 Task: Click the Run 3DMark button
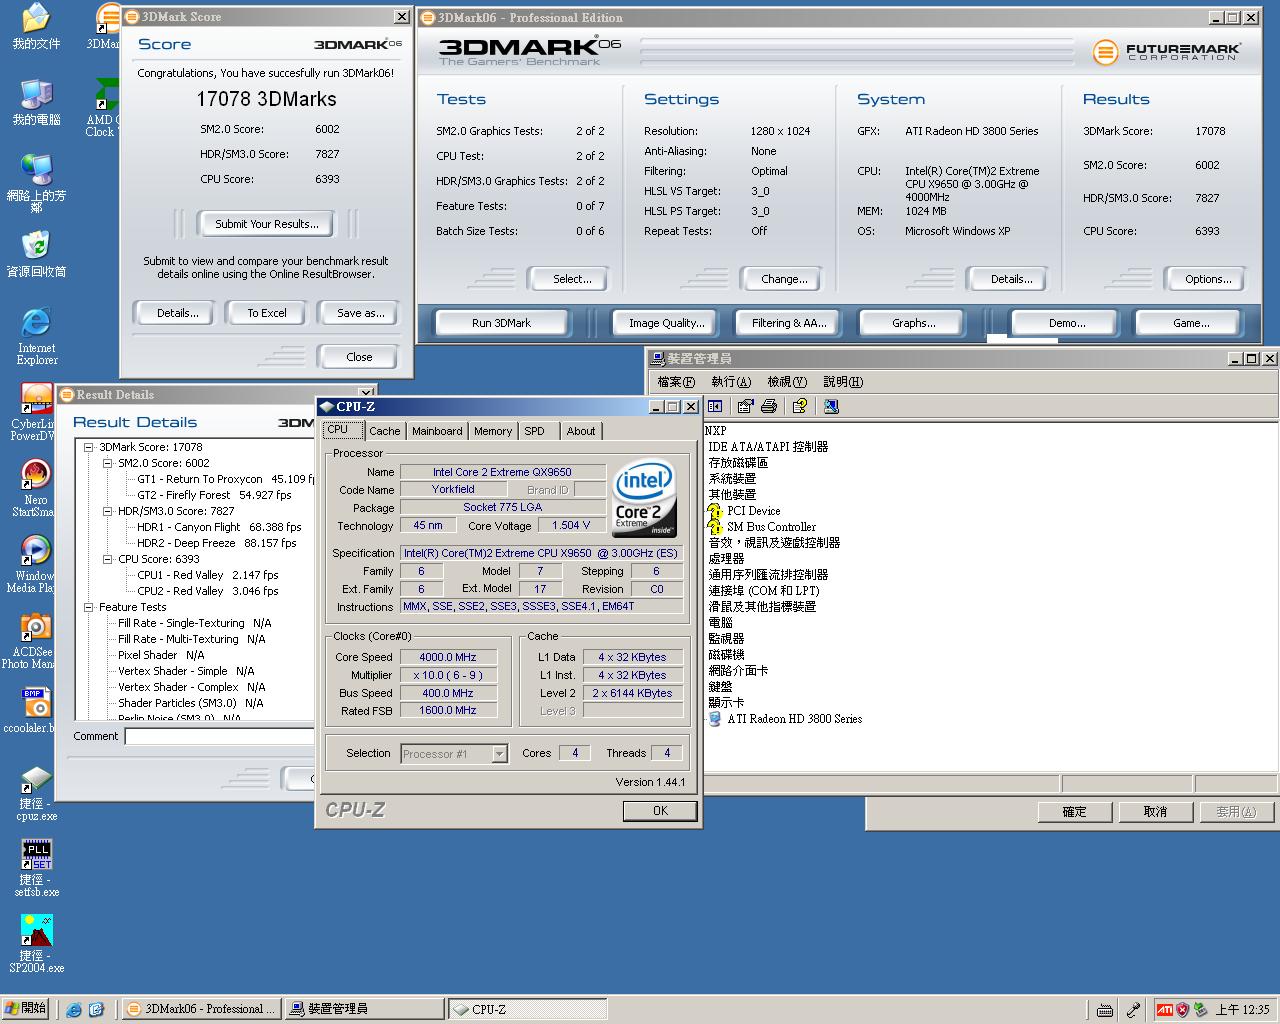501,323
